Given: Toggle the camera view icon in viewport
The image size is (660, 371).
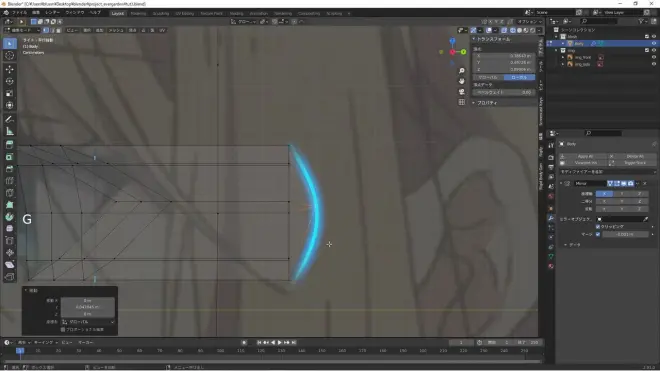Looking at the screenshot, I should pos(462,92).
